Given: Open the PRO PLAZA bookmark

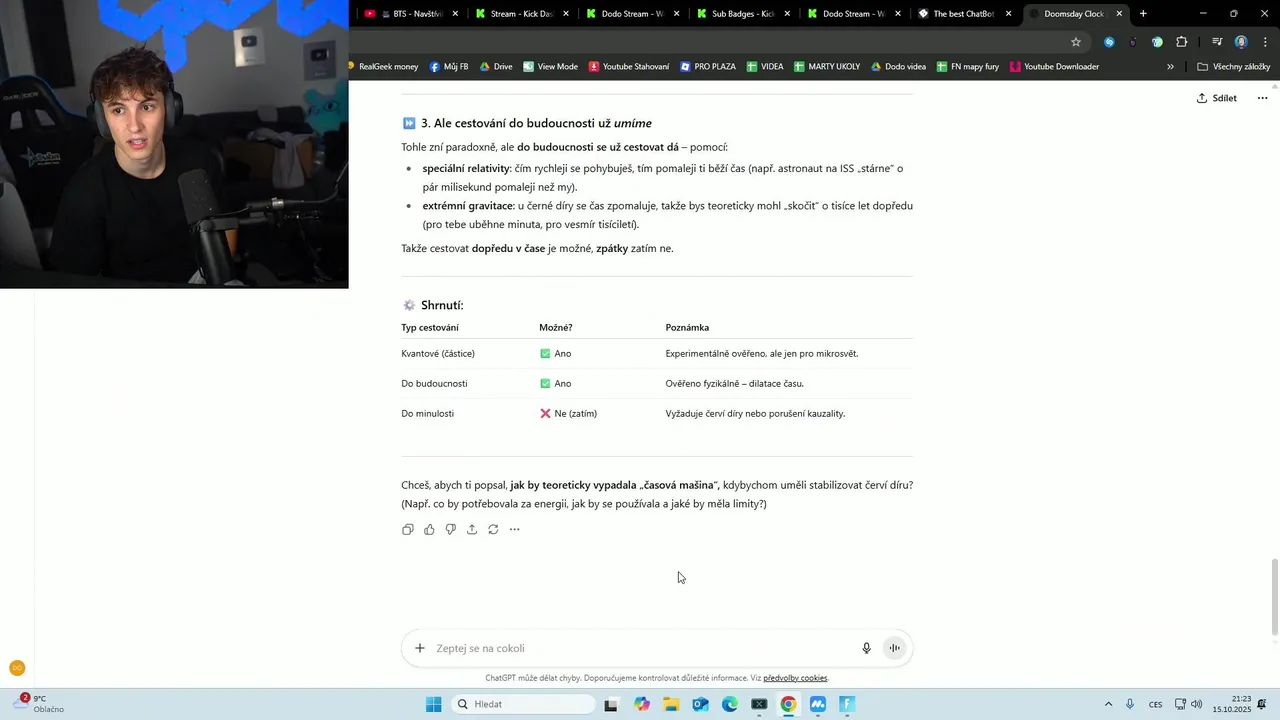Looking at the screenshot, I should 708,67.
